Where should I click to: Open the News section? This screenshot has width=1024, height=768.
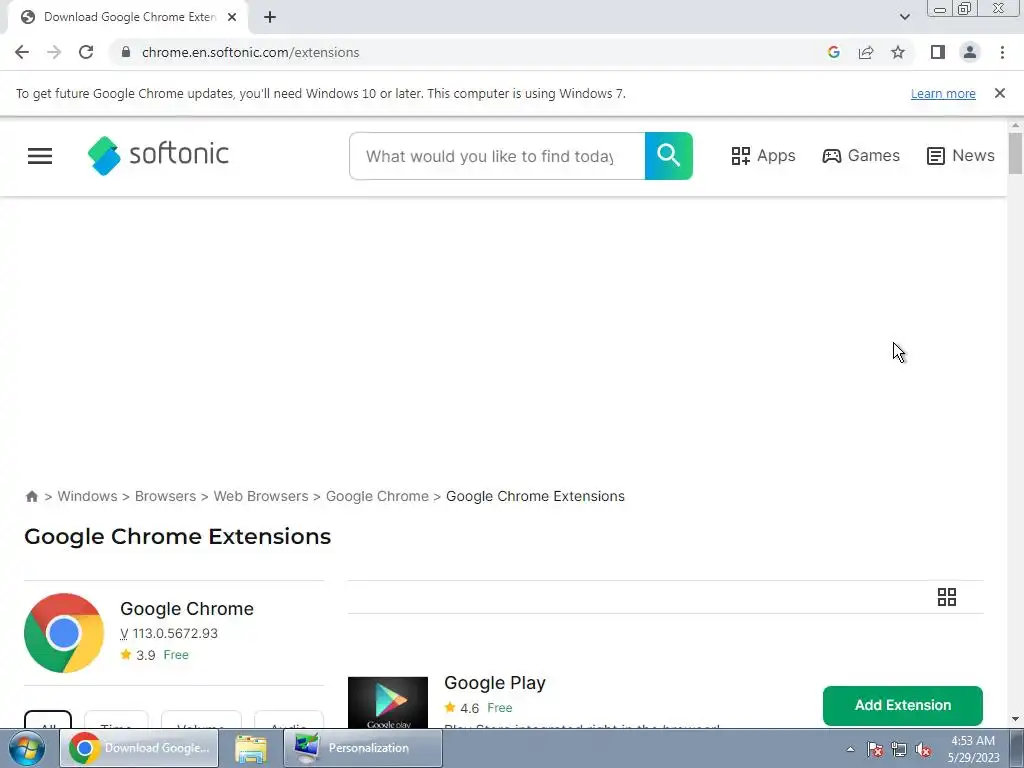point(961,156)
